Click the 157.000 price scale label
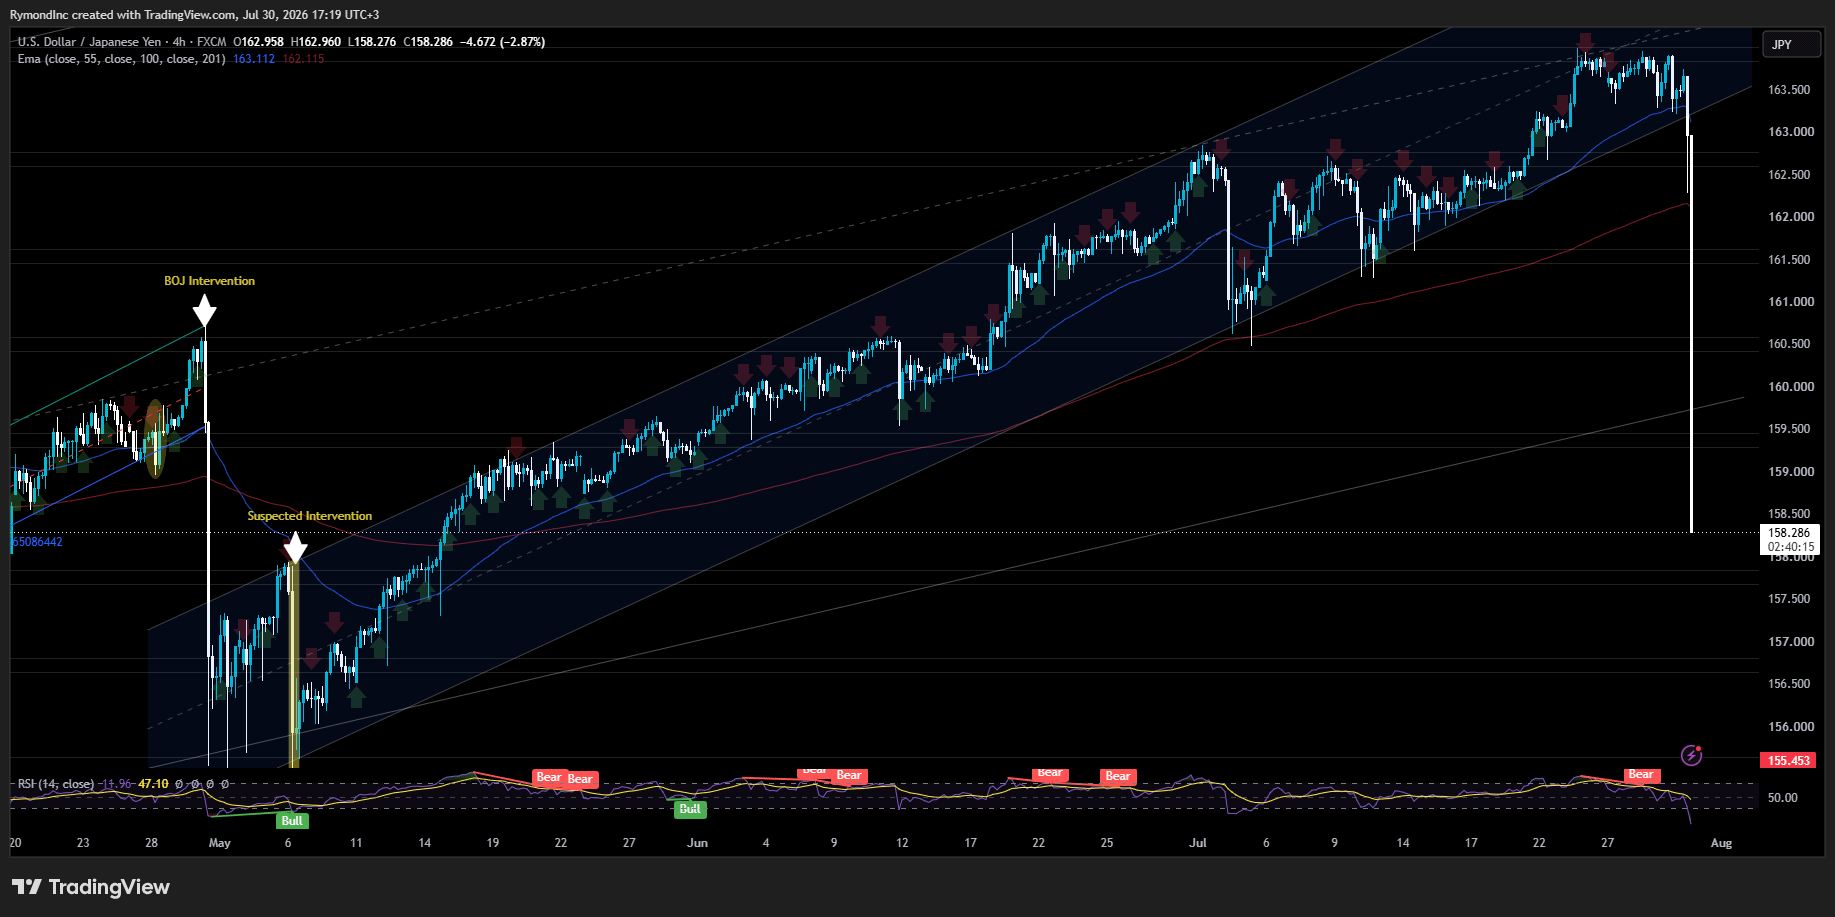Viewport: 1835px width, 917px height. pyautogui.click(x=1791, y=642)
